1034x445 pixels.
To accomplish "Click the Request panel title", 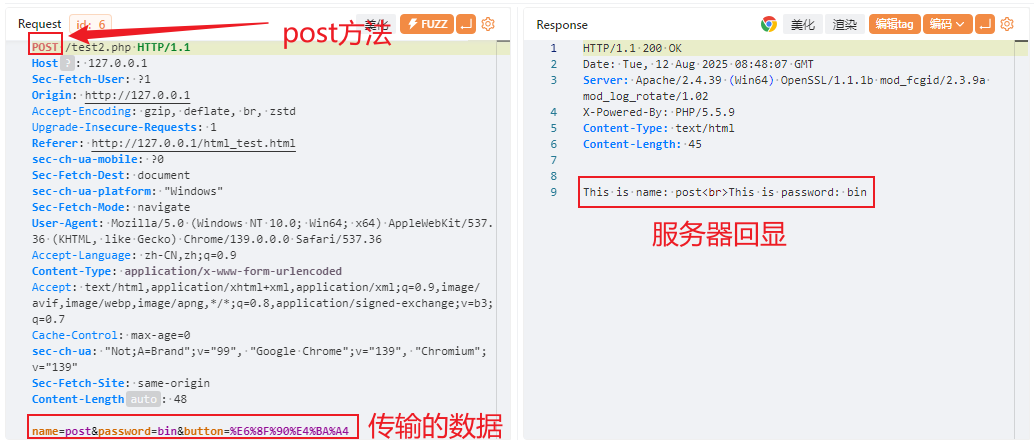I will click(40, 24).
